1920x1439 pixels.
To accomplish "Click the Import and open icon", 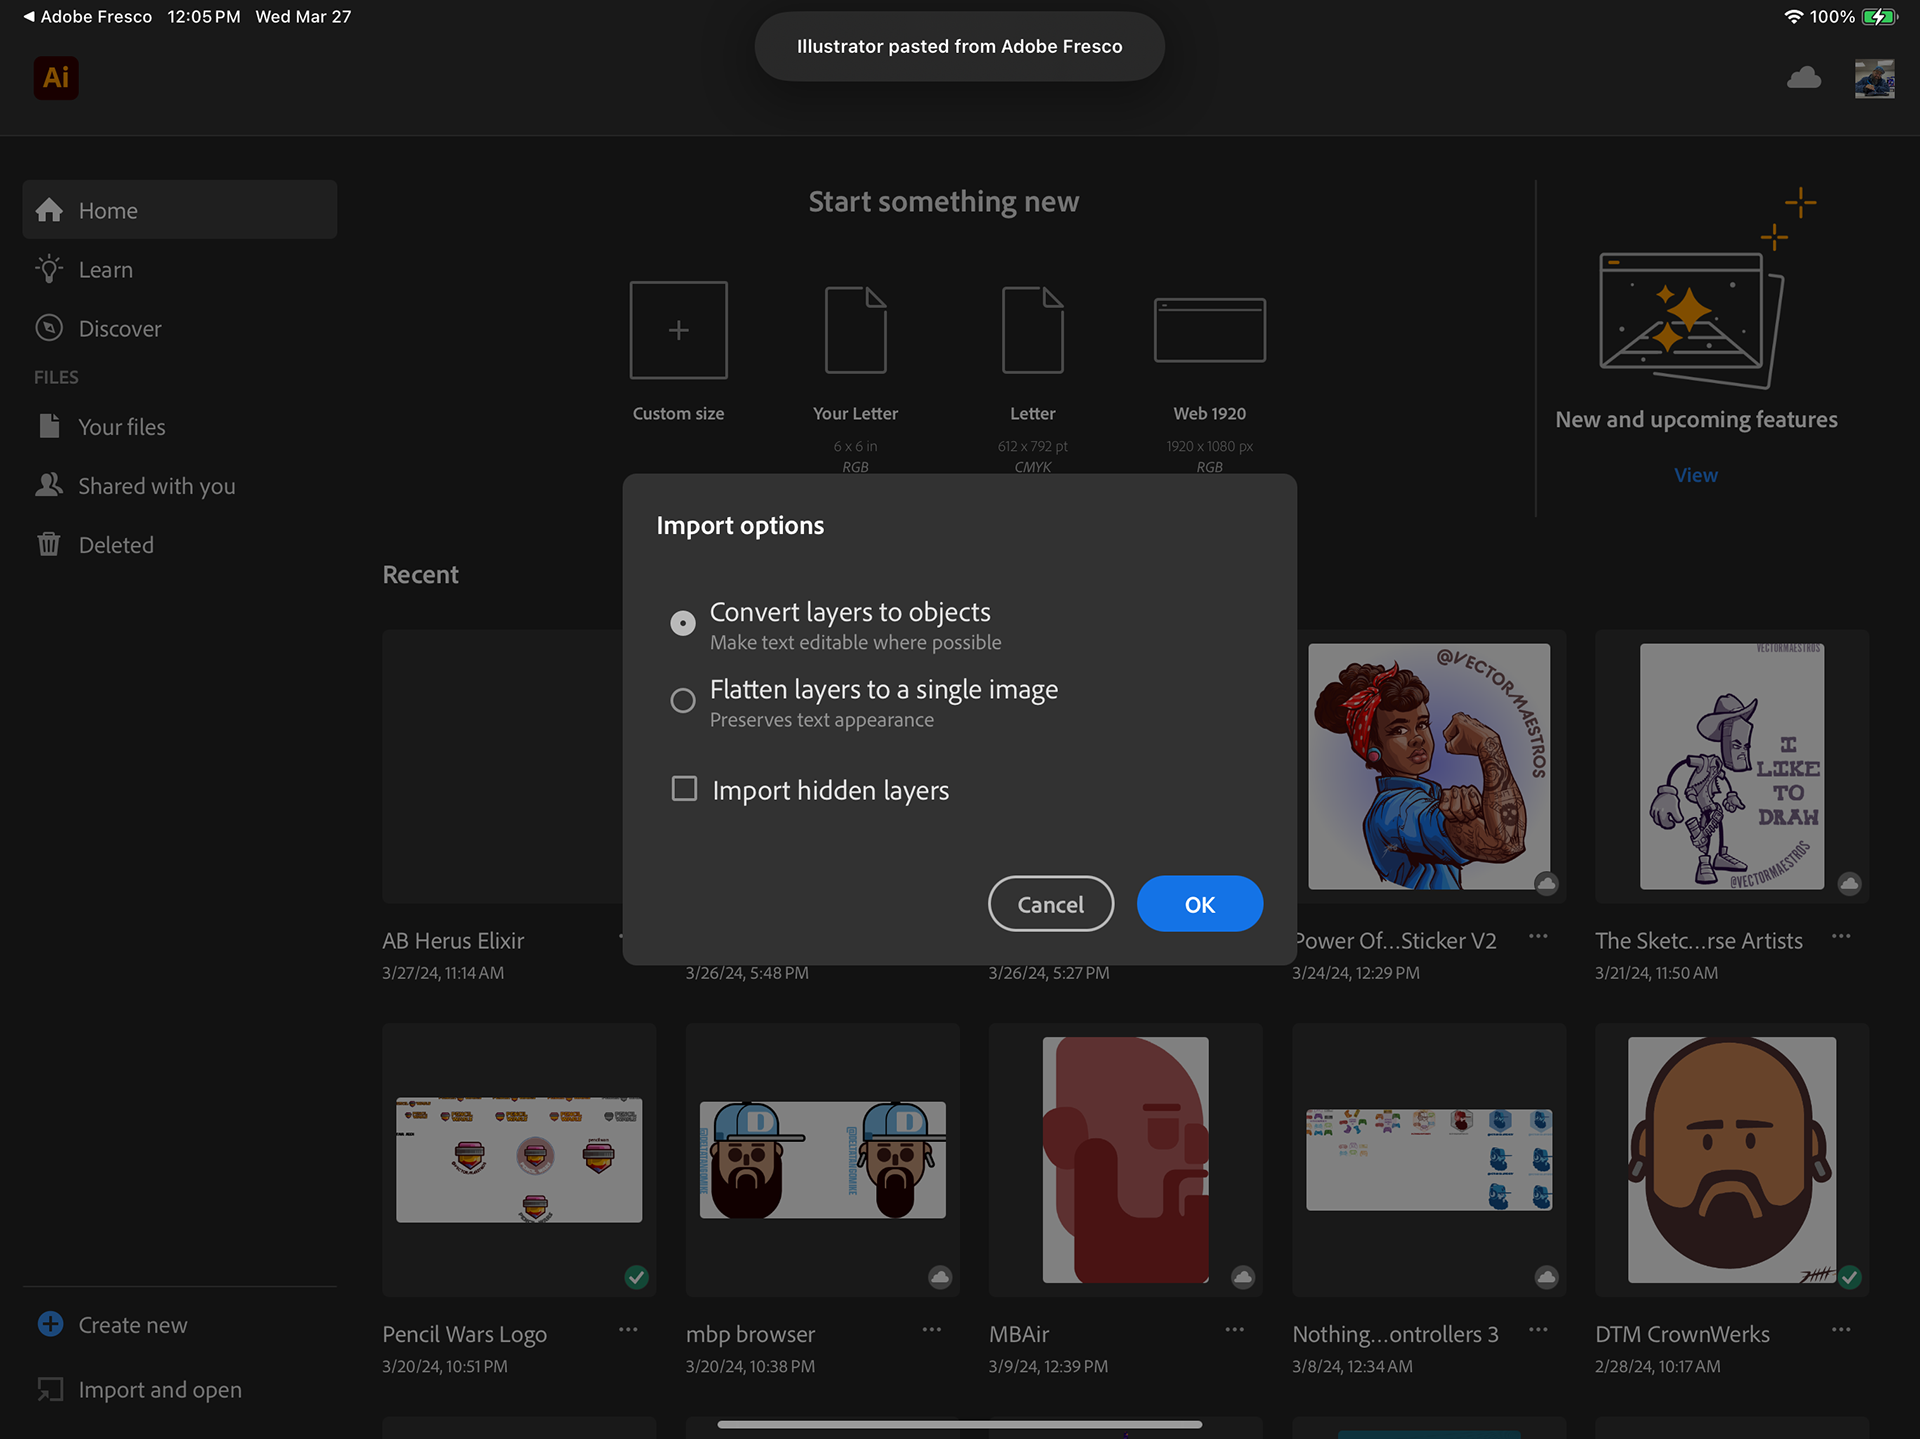I will pyautogui.click(x=50, y=1389).
